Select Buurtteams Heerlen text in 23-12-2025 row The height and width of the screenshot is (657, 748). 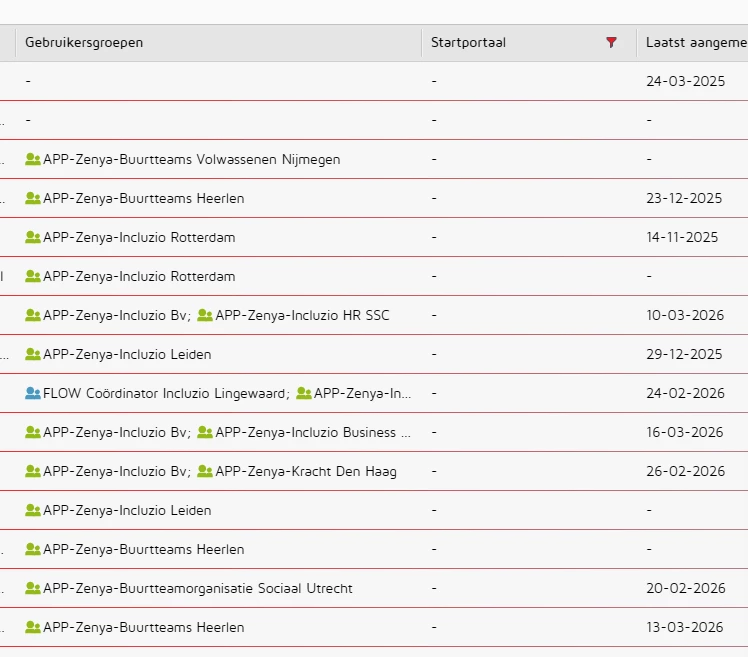click(144, 198)
